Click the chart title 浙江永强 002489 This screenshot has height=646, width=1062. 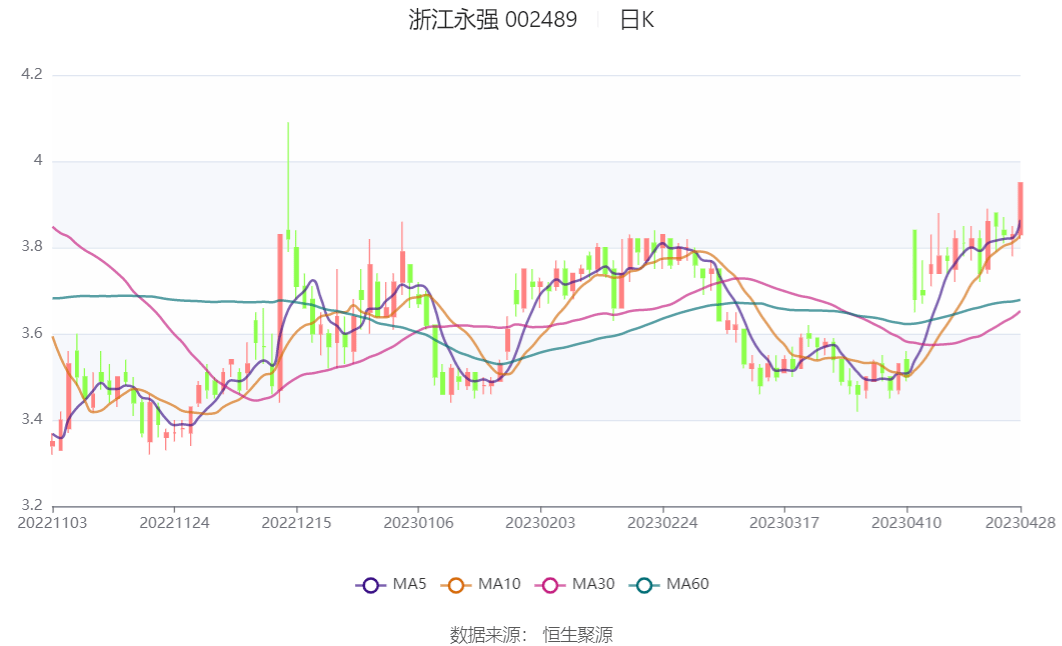coord(492,20)
